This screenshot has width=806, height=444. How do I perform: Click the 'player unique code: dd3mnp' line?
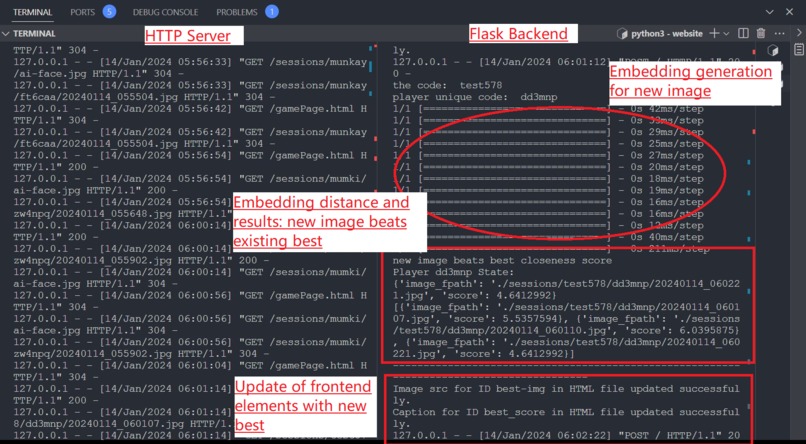475,97
